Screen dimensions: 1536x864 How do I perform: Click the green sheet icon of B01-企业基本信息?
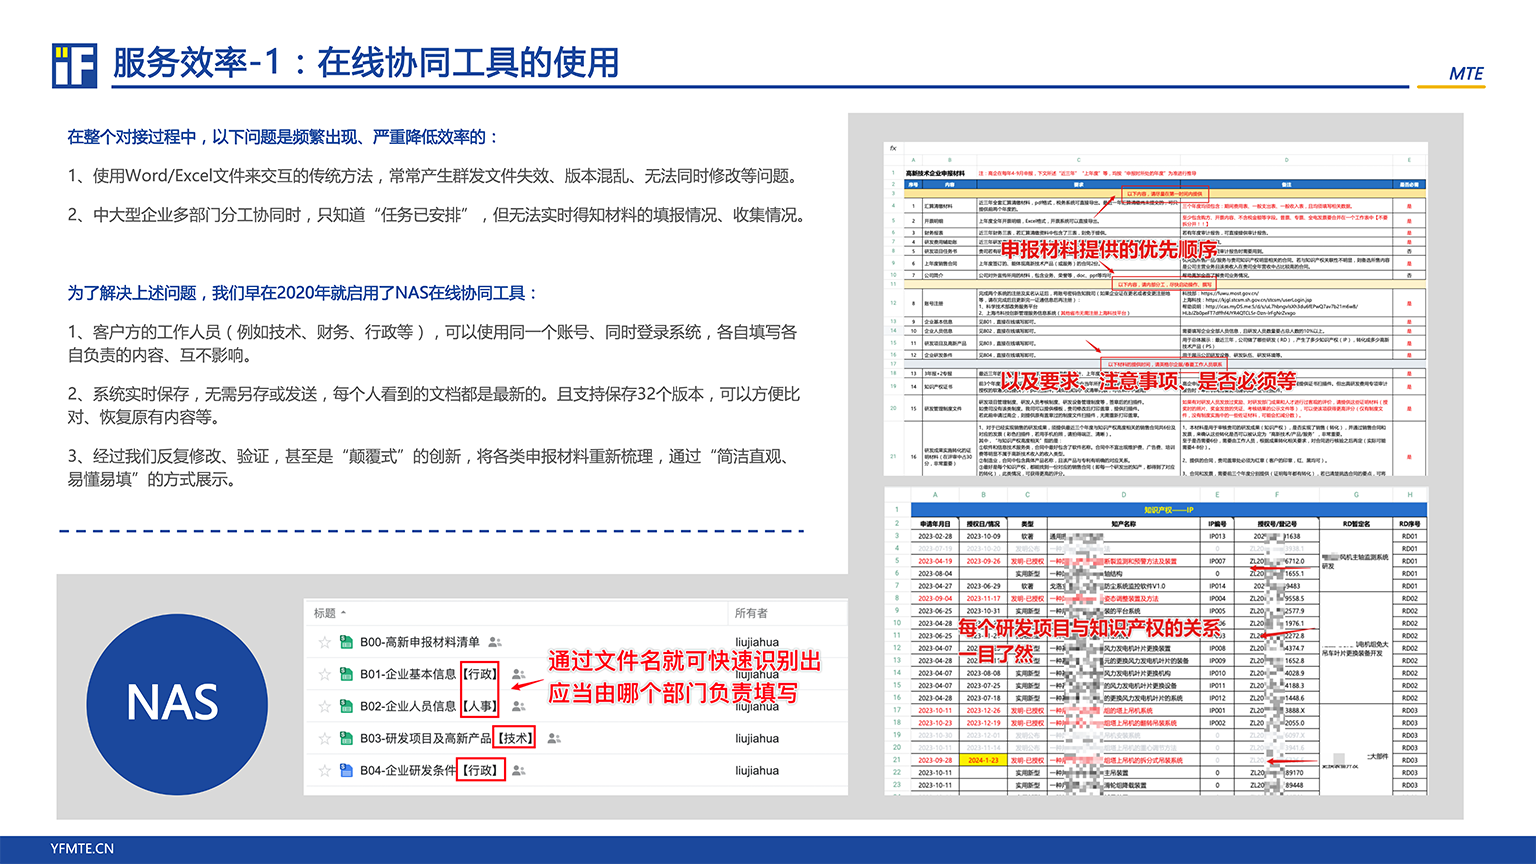pyautogui.click(x=346, y=674)
